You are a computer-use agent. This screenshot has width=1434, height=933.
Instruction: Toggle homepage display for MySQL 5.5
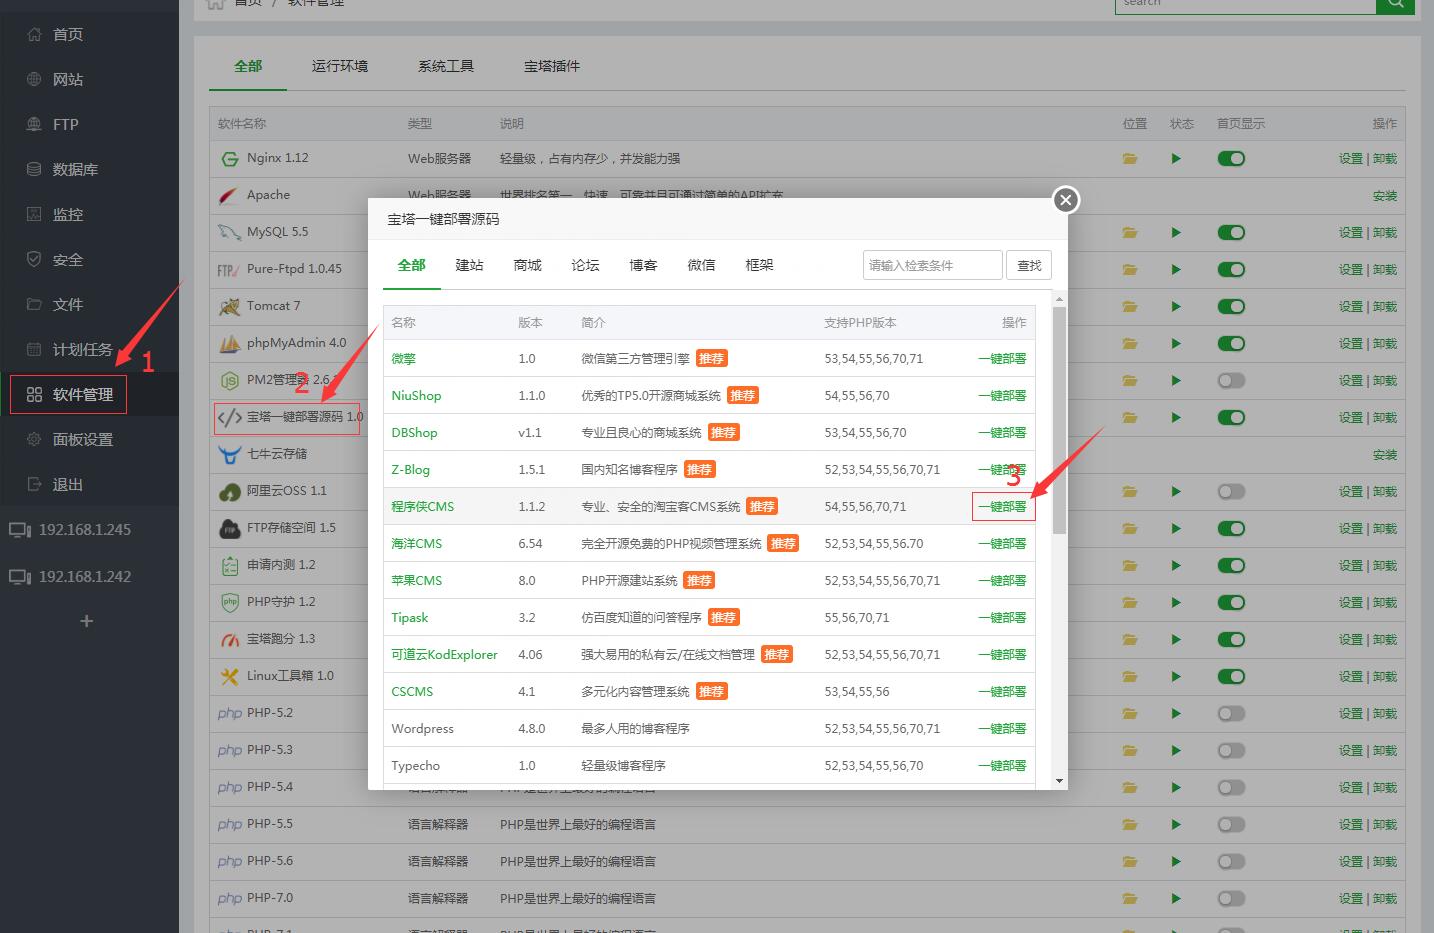pyautogui.click(x=1231, y=232)
